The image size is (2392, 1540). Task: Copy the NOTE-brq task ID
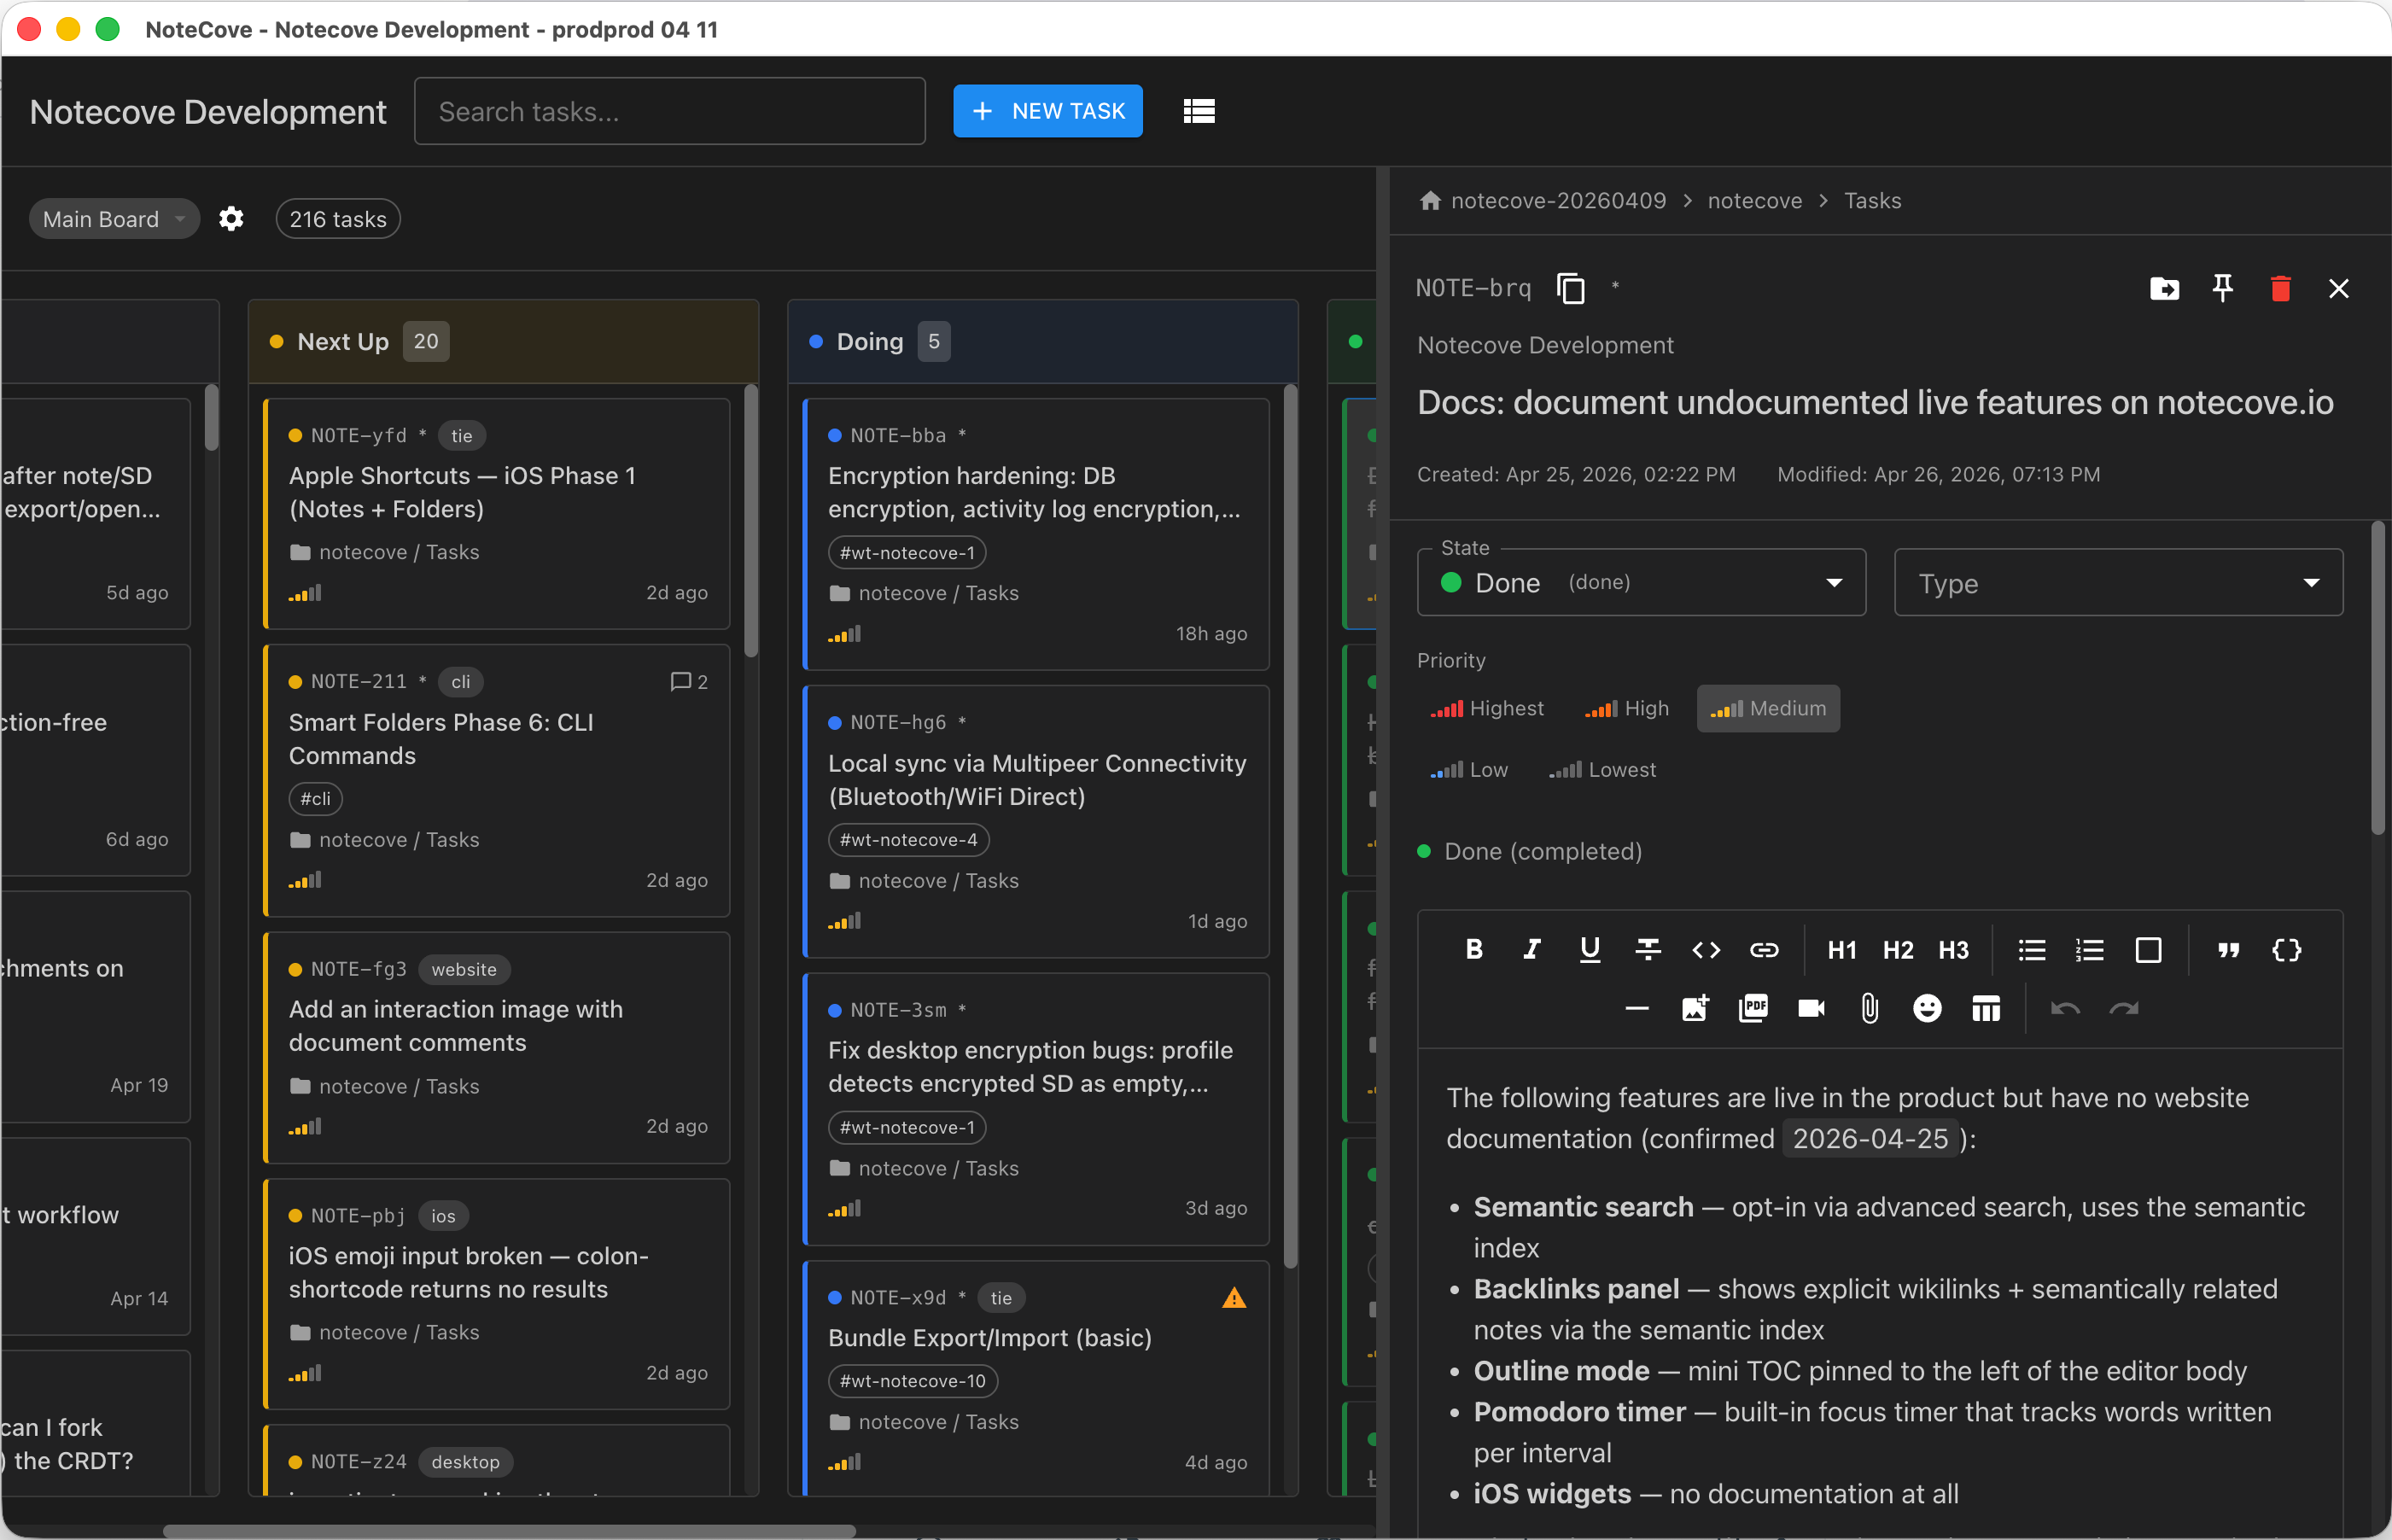coord(1570,288)
